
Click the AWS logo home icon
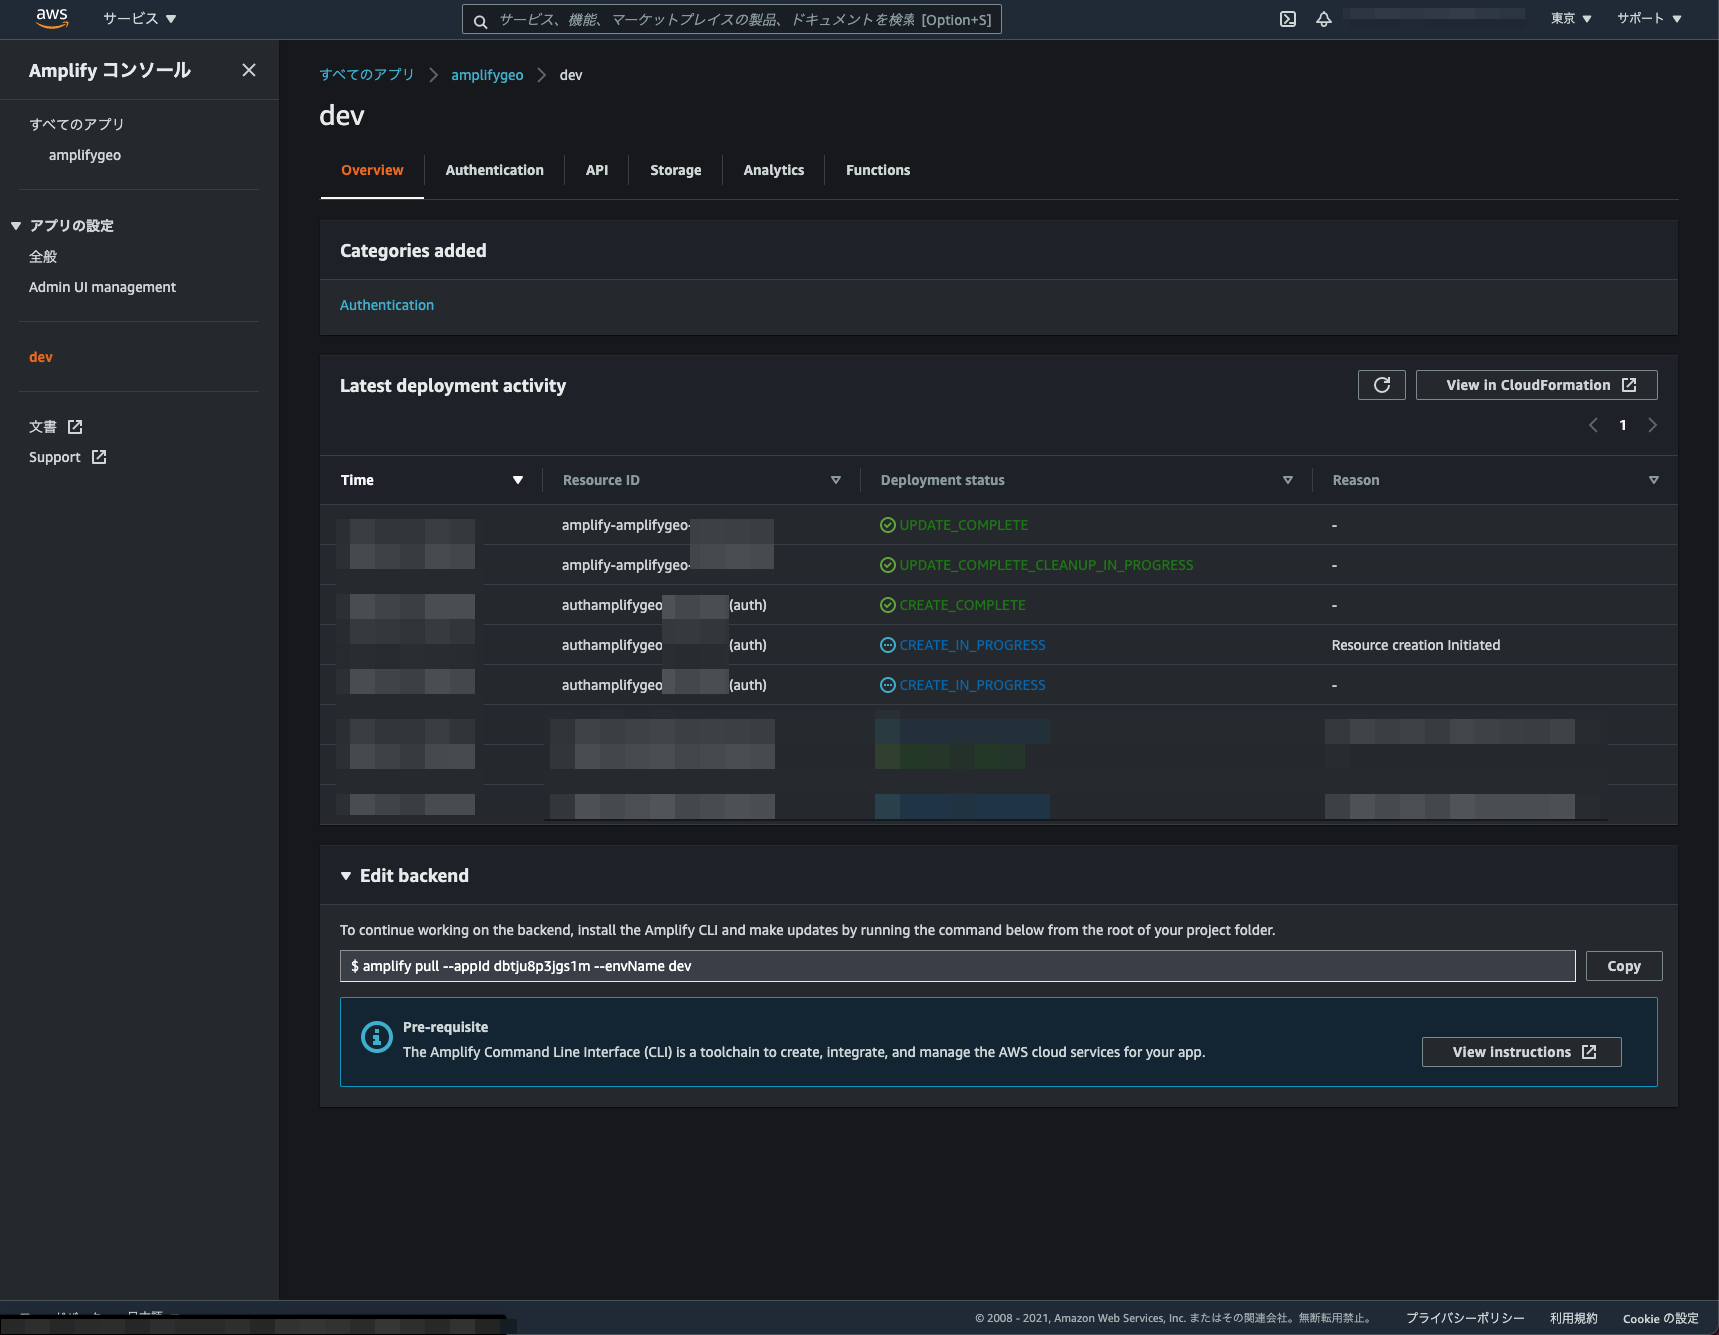(52, 19)
